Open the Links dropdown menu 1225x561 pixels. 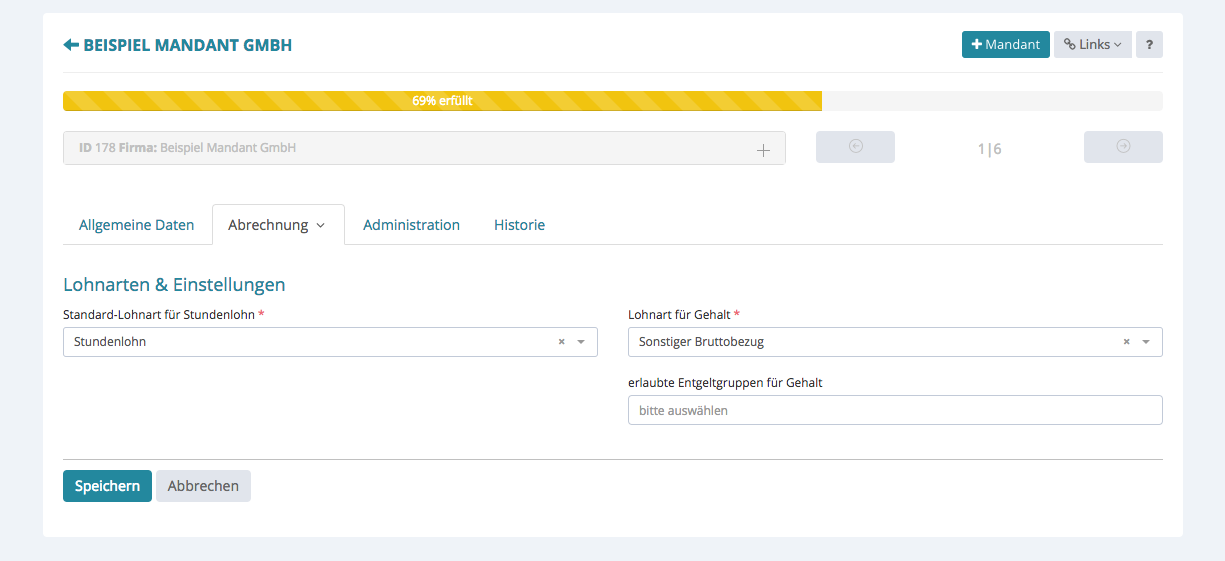click(x=1092, y=45)
